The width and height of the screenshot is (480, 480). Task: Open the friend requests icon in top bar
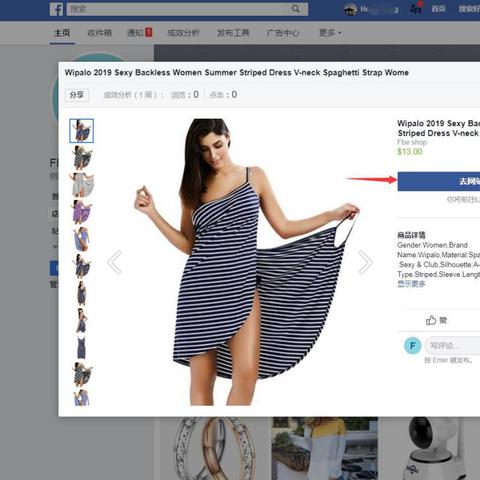415,9
